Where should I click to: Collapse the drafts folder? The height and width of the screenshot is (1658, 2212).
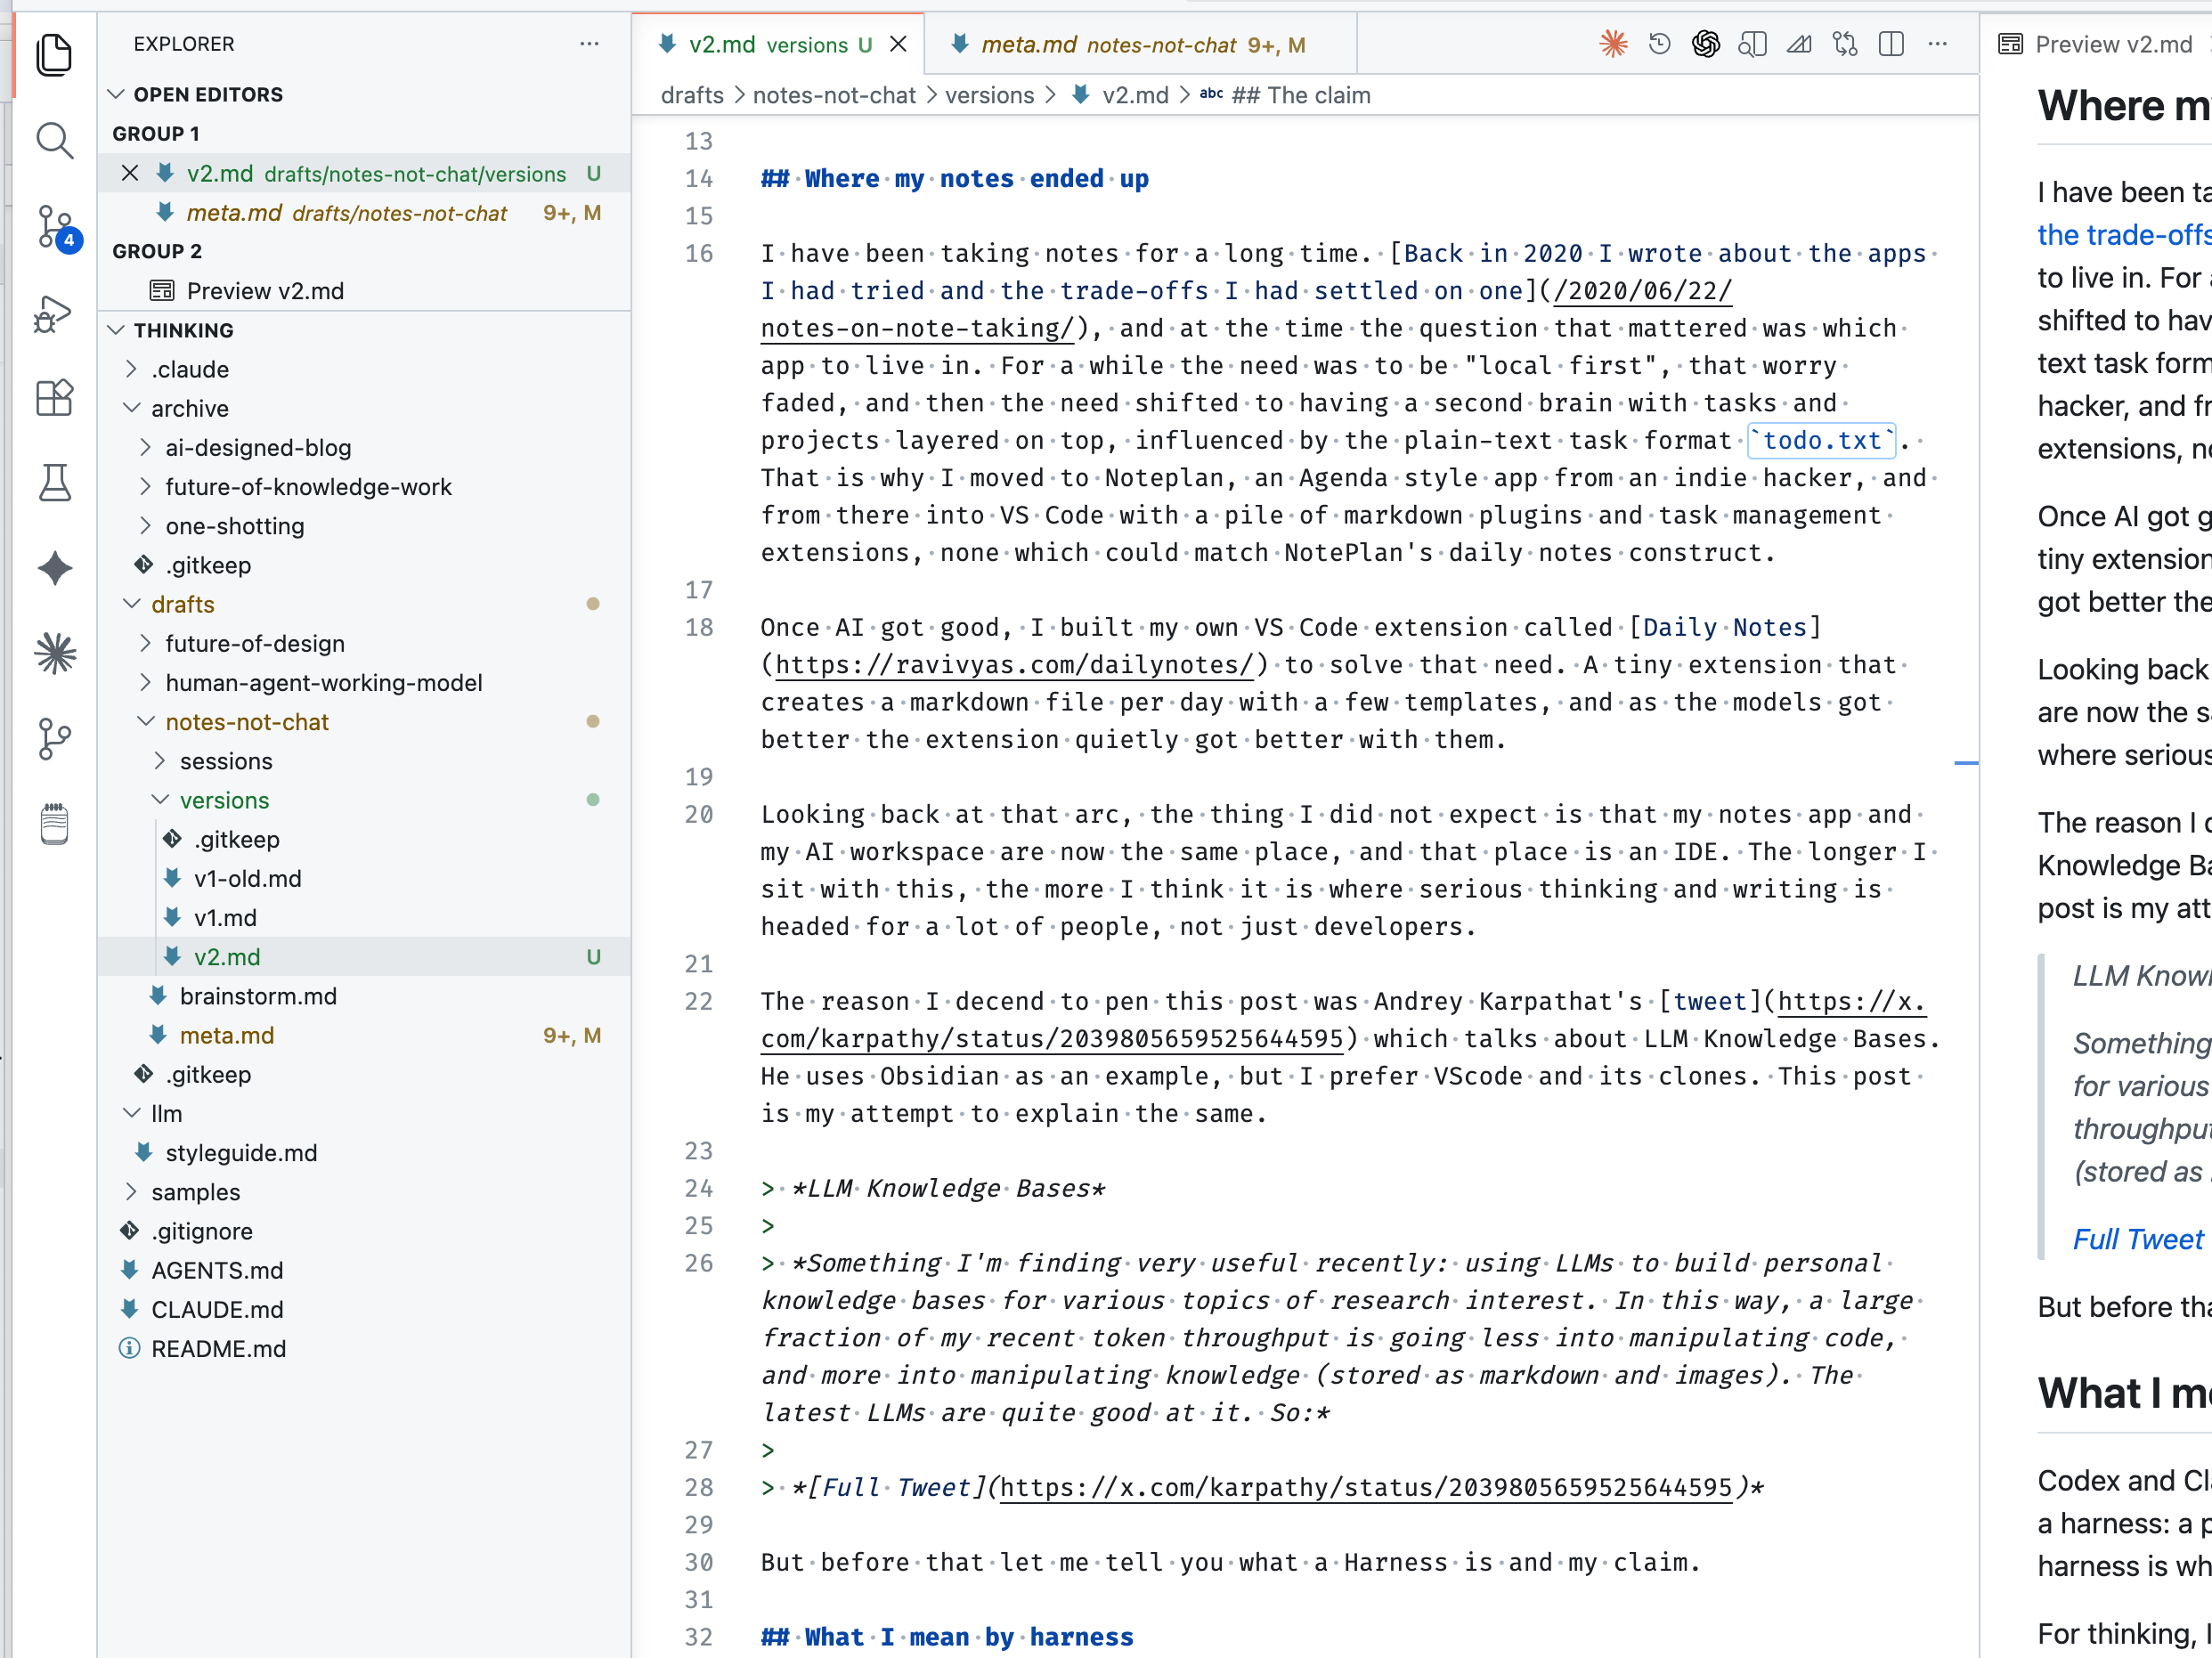point(131,604)
